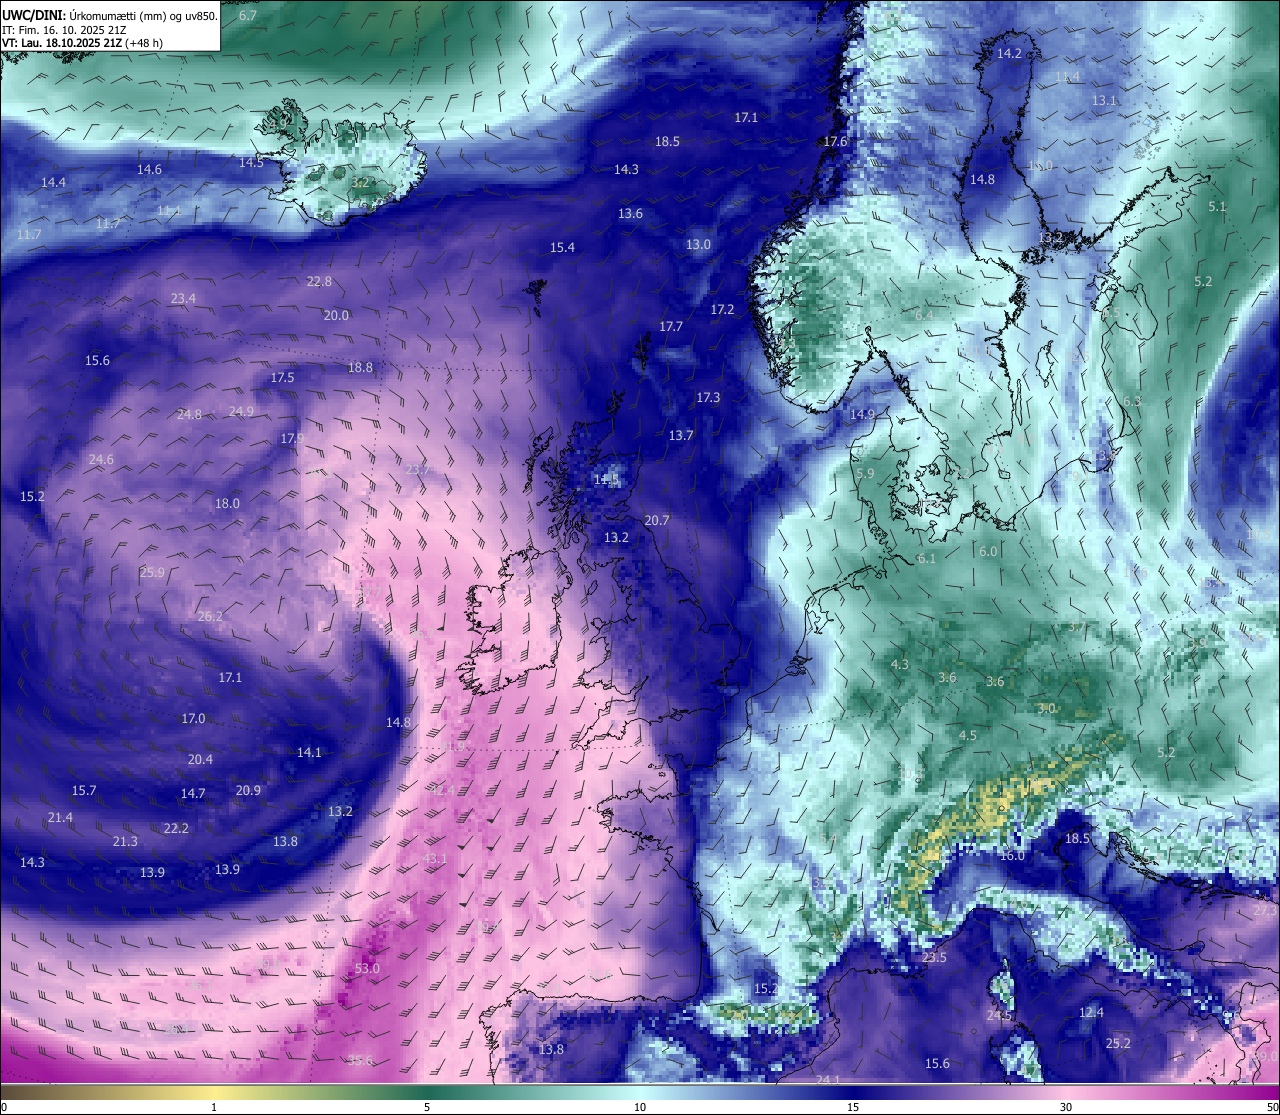
Task: Click the 20.4 map value
Action: 200,759
